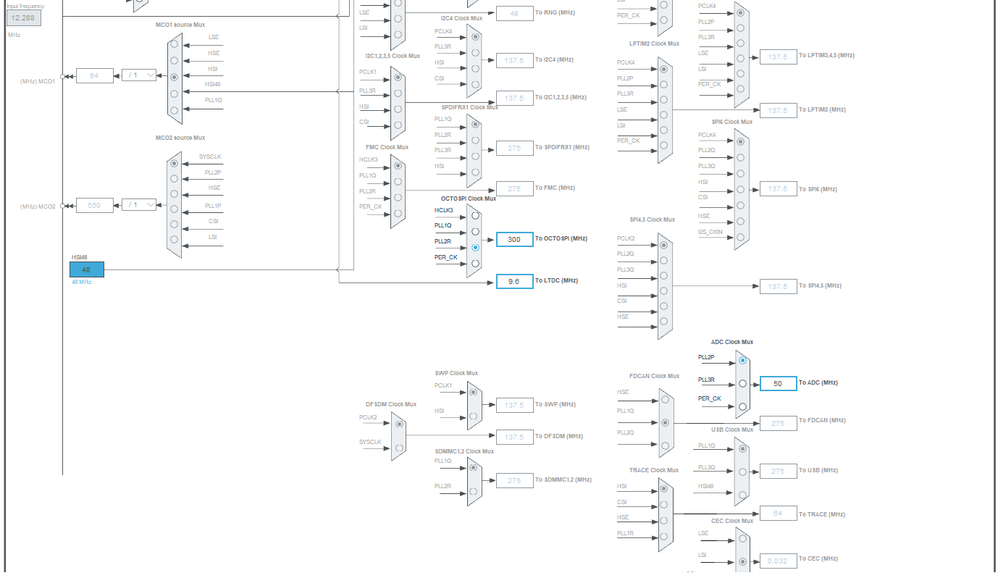Pick CSI in I2C4 Clock Mux

coord(475,85)
